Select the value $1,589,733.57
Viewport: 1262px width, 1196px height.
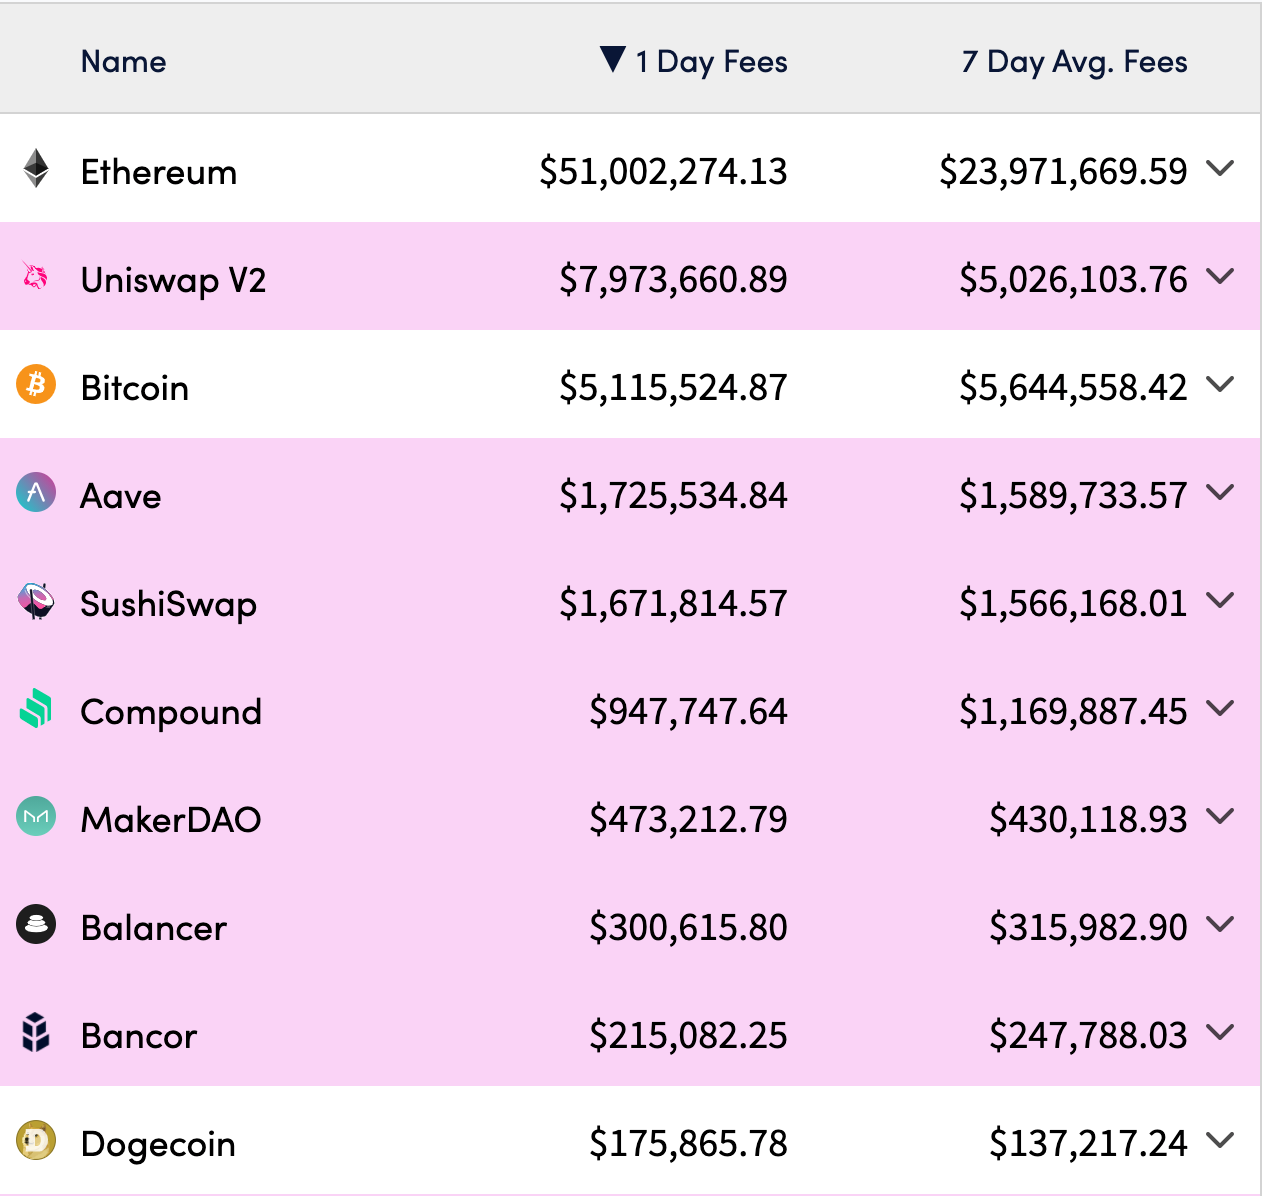point(1074,496)
